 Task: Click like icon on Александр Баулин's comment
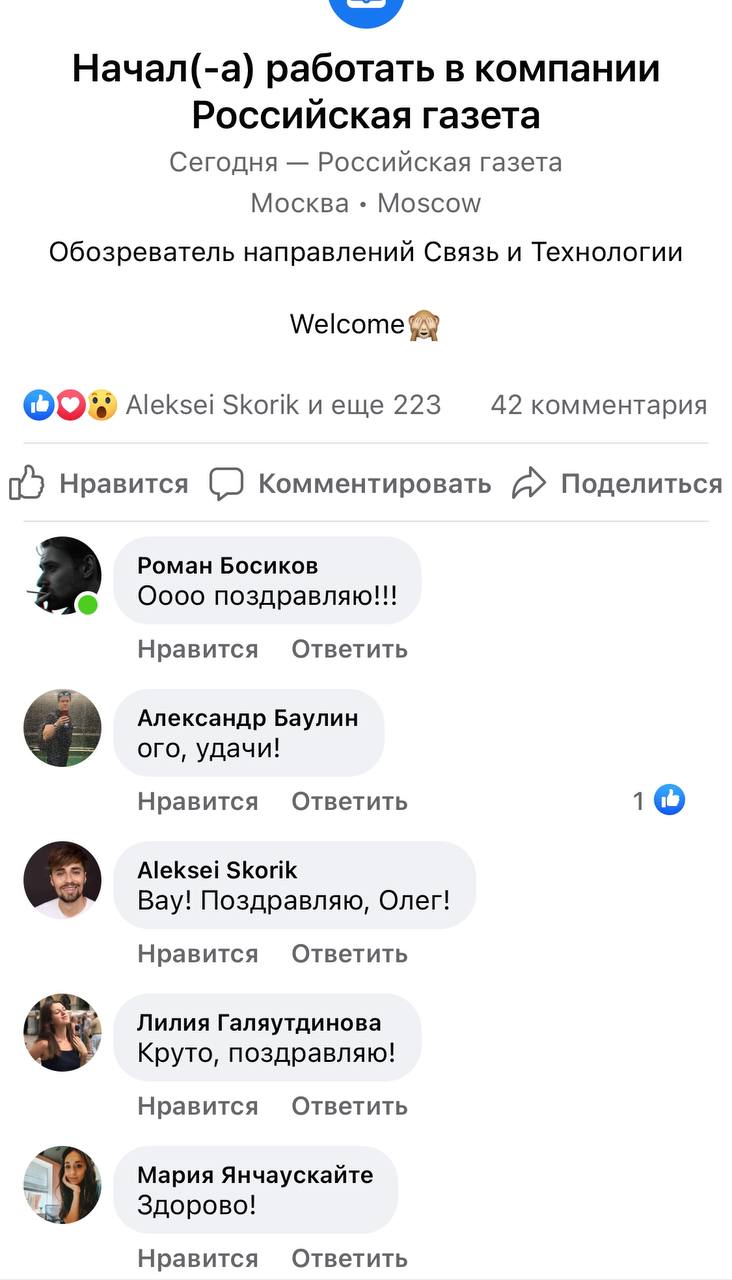click(669, 800)
